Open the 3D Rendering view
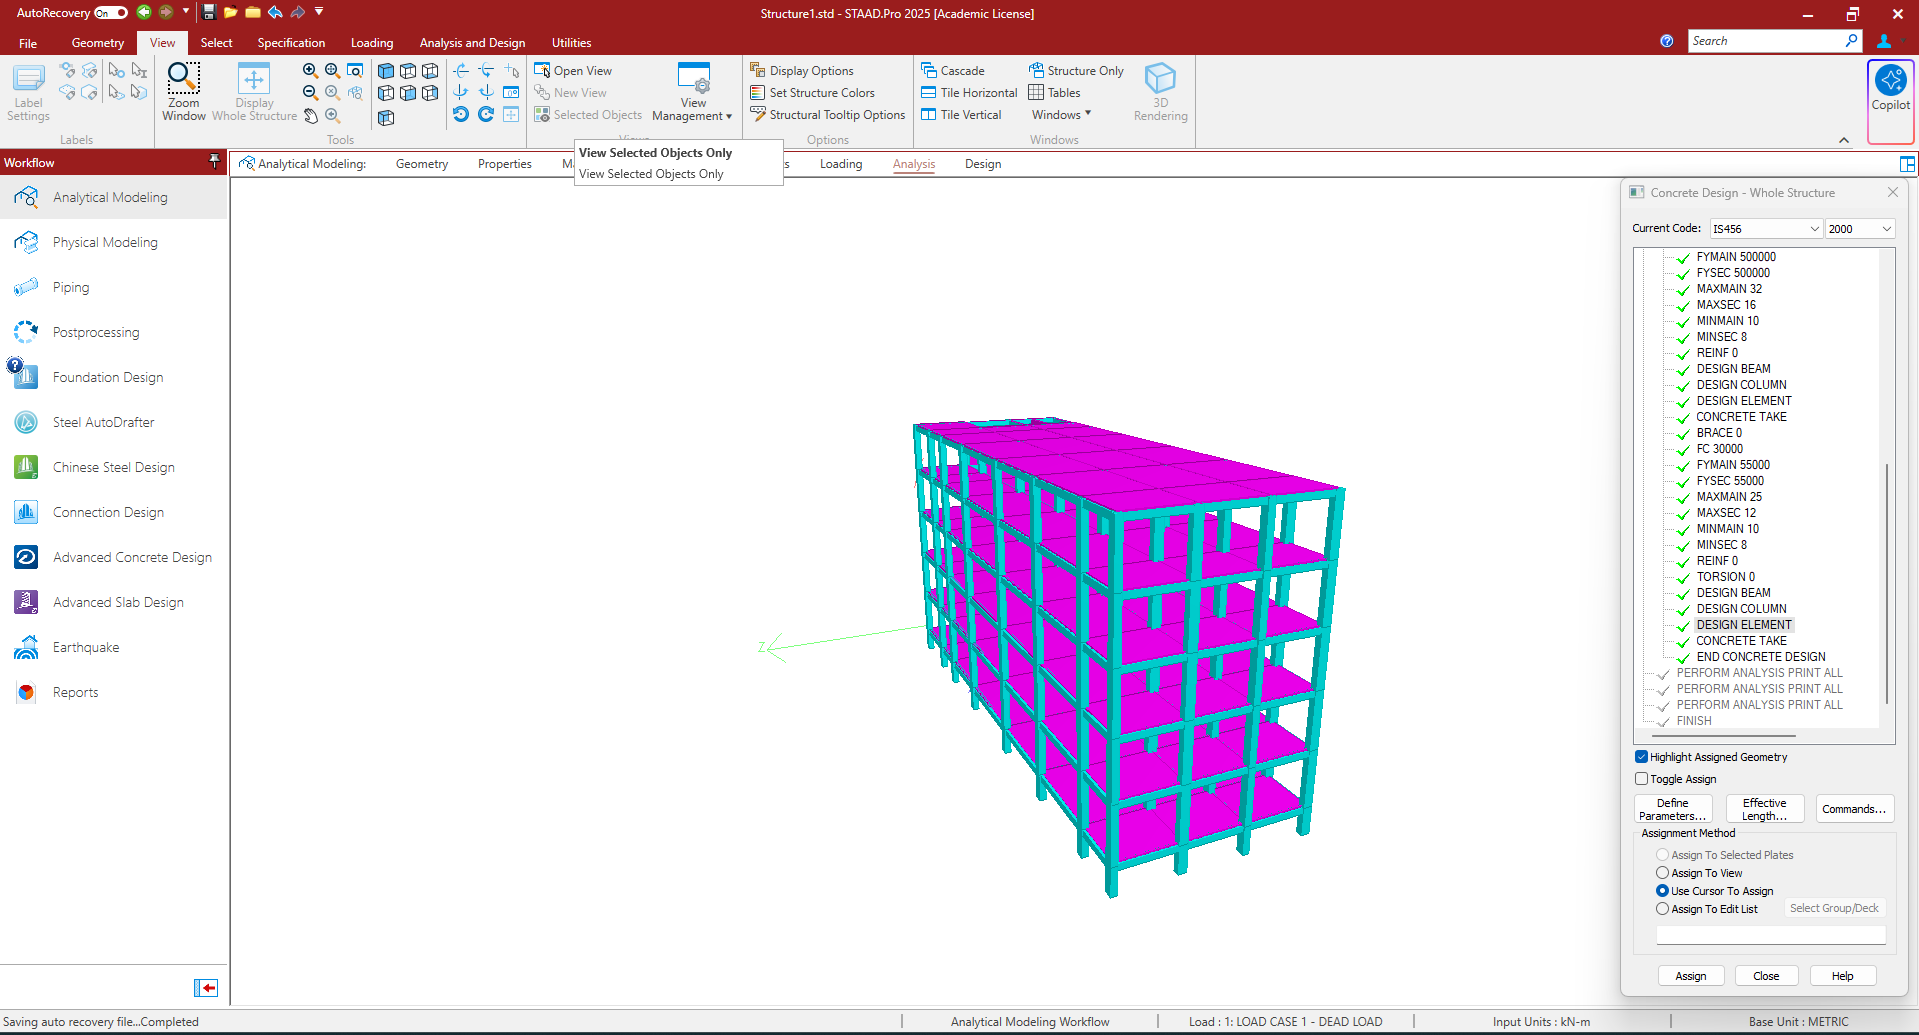1919x1035 pixels. coord(1160,91)
